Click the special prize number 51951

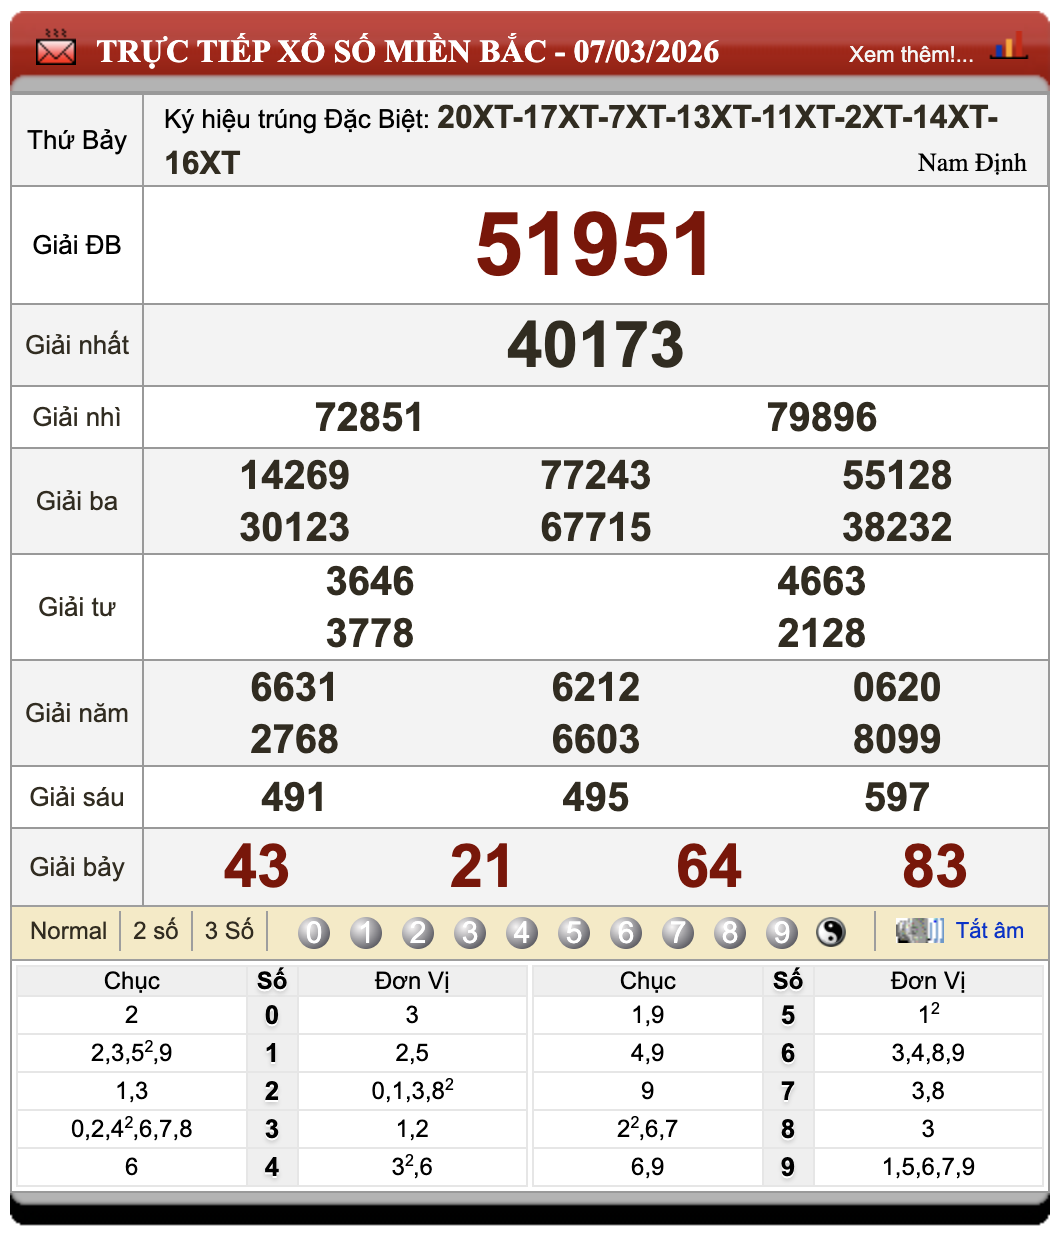coord(594,244)
